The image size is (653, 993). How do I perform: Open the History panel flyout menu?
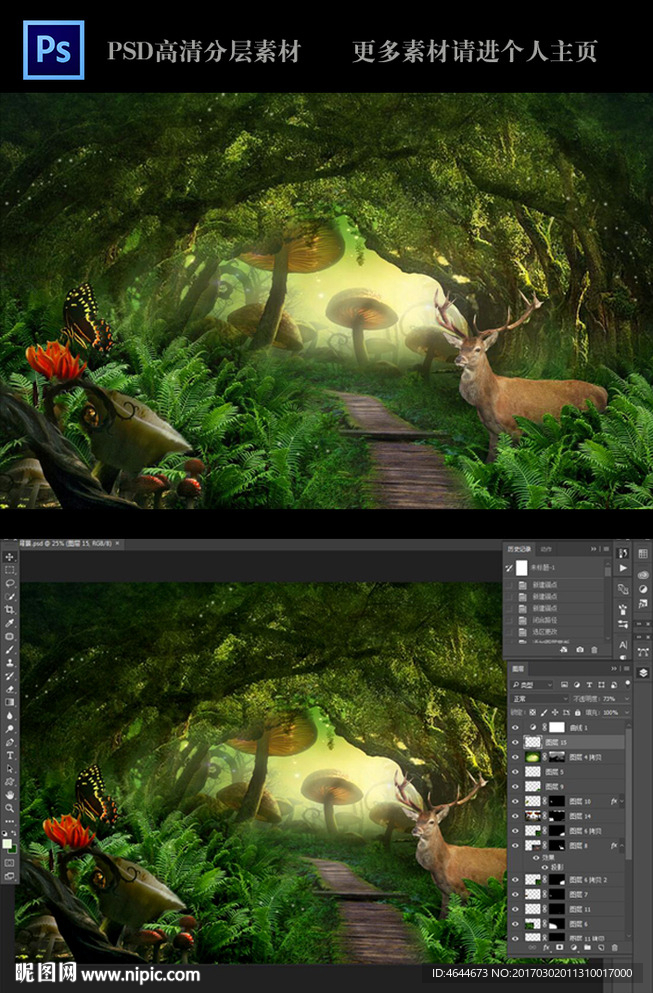pos(606,549)
